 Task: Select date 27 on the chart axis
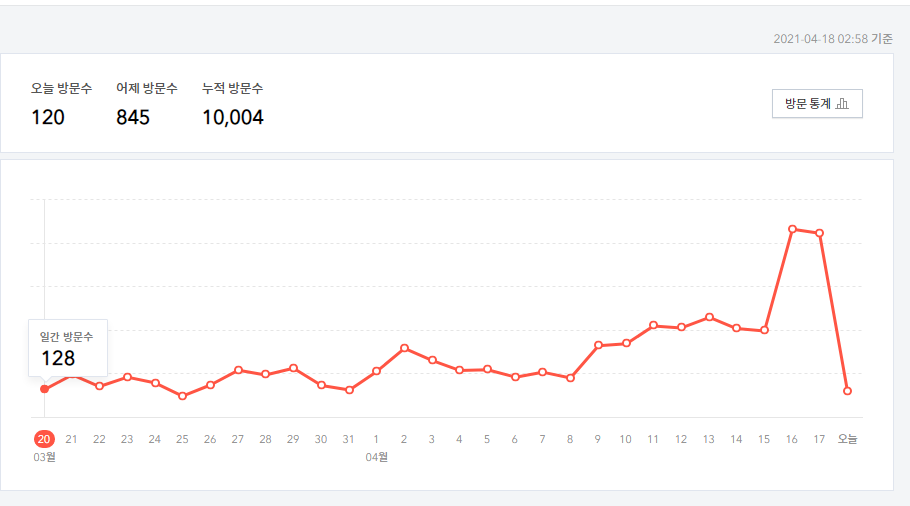pos(237,439)
